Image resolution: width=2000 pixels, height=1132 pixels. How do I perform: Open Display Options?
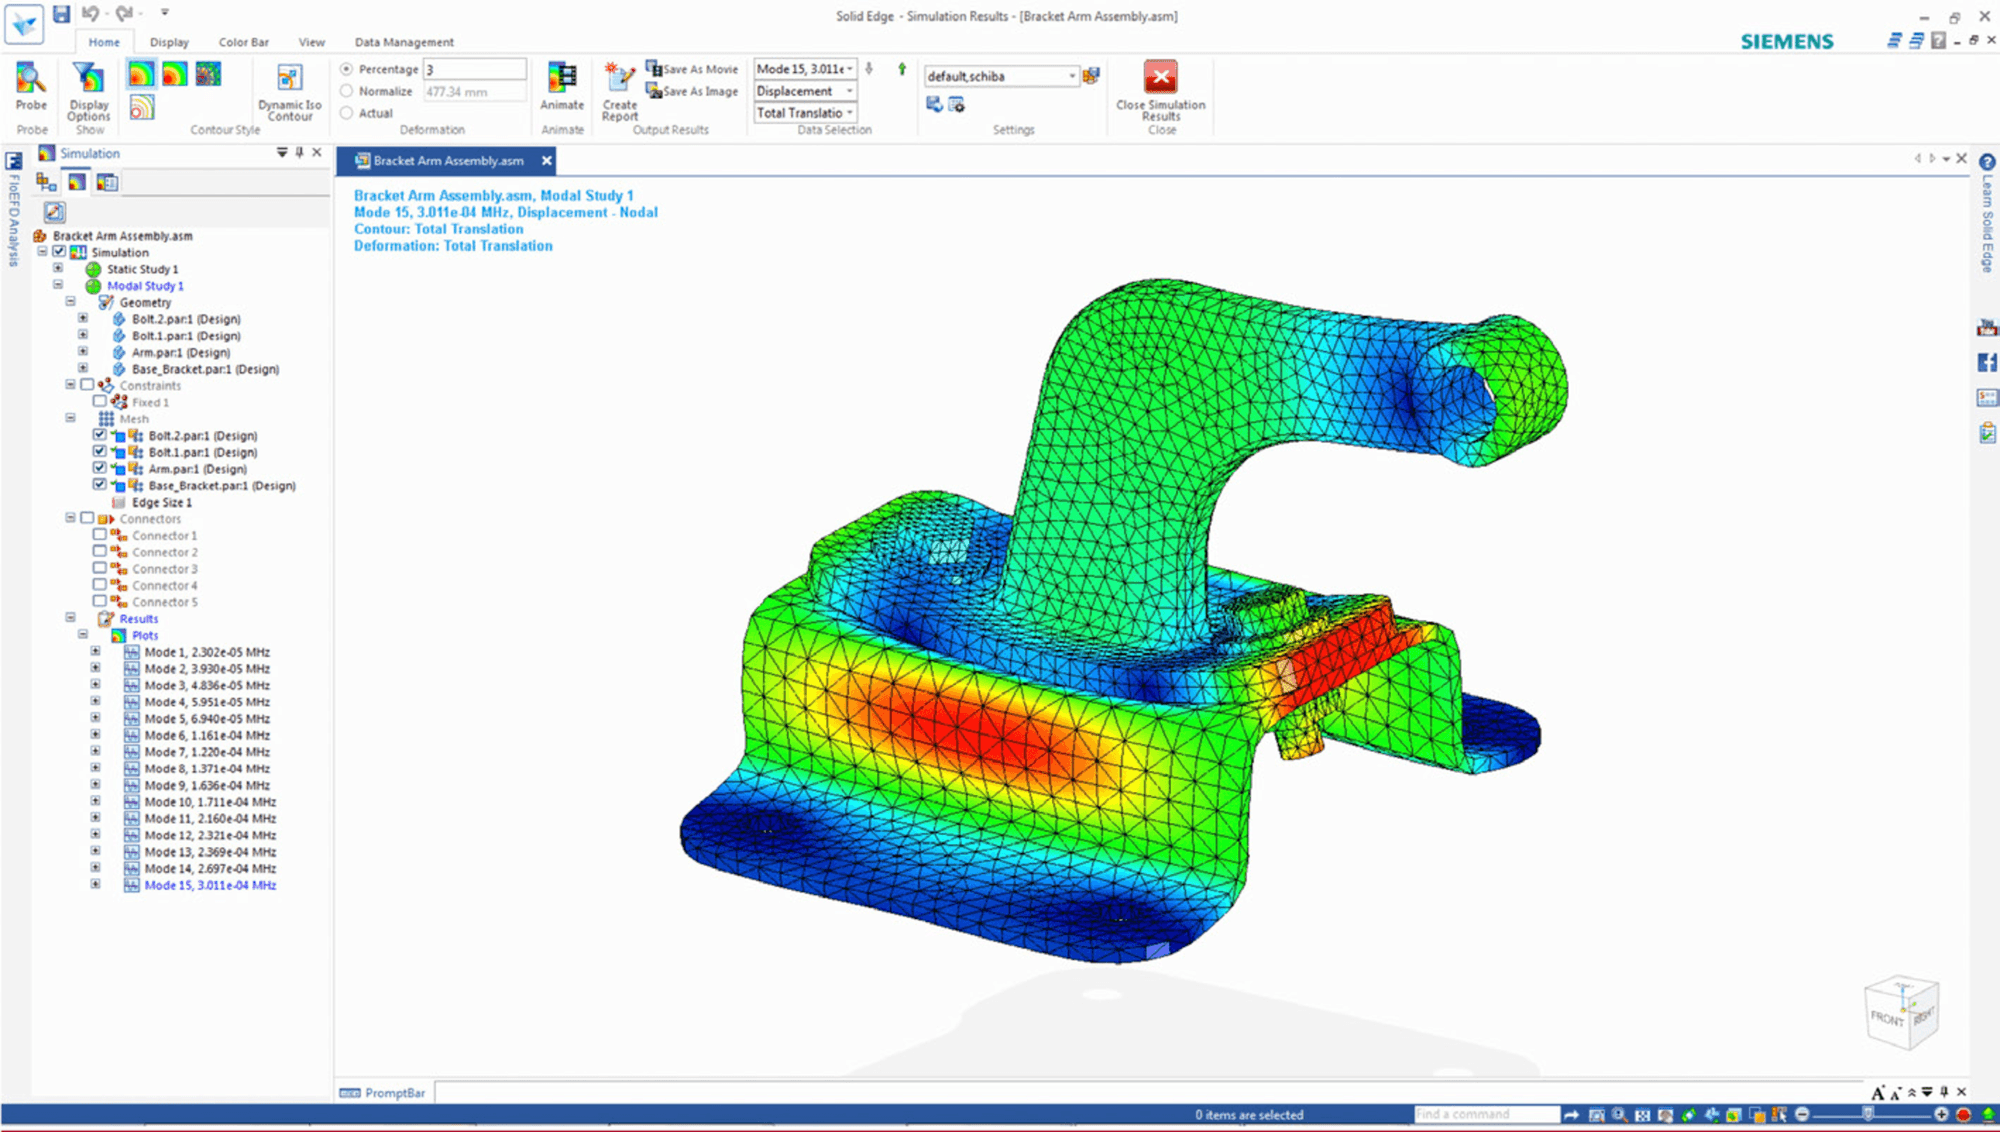click(88, 90)
